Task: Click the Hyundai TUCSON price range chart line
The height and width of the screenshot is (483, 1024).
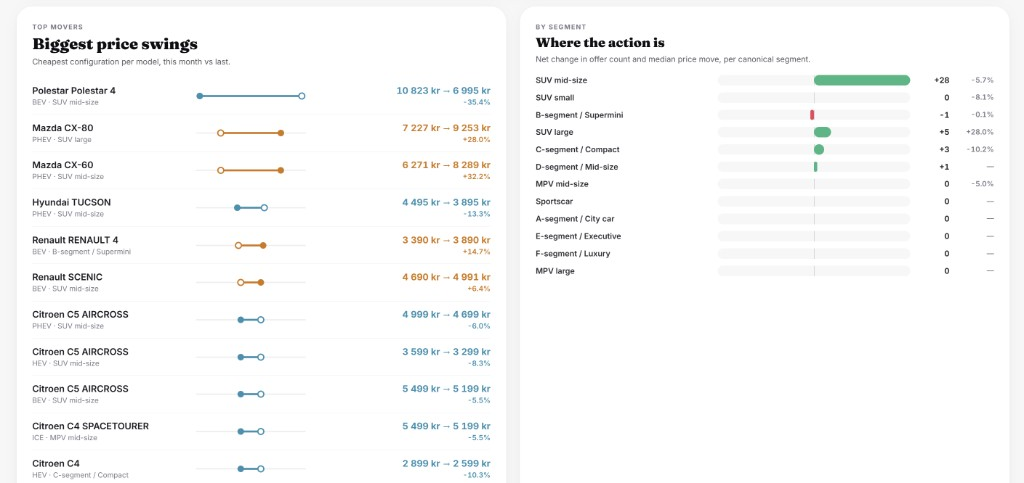Action: point(251,208)
